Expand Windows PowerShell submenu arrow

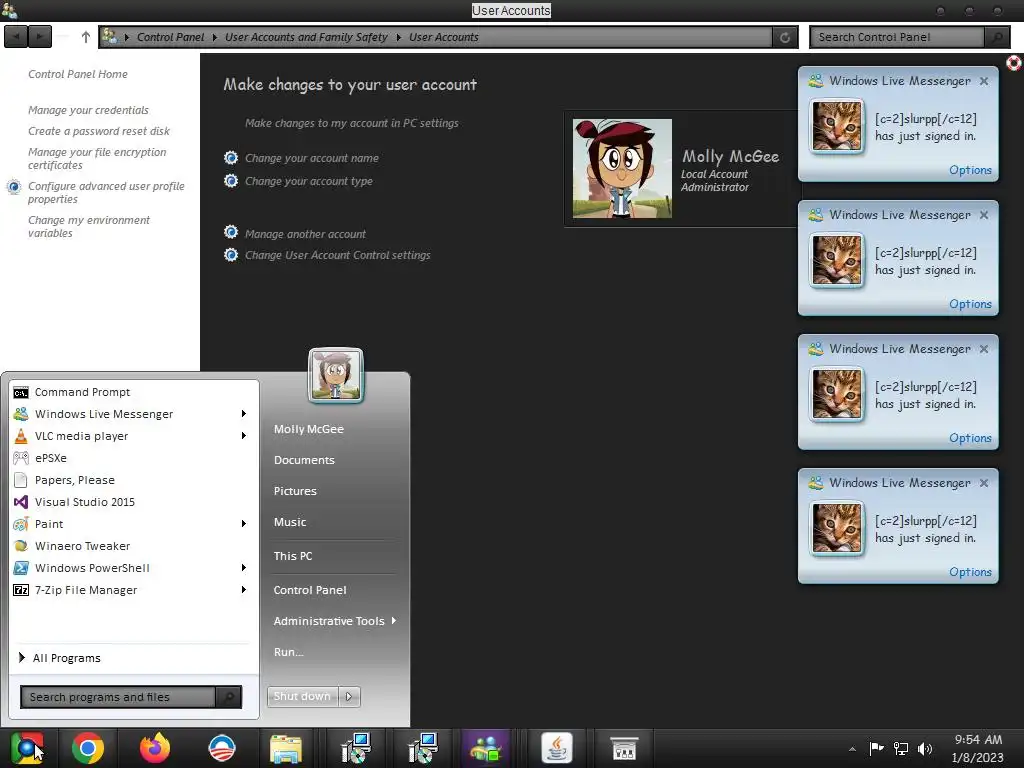pos(244,568)
